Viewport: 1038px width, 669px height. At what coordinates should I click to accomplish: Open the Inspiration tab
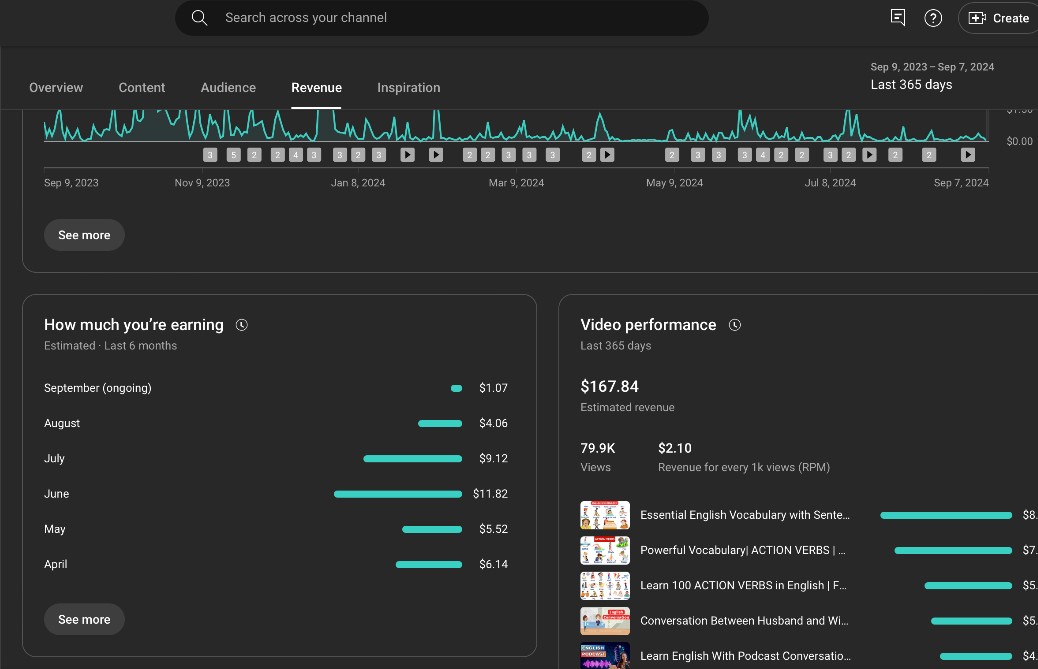click(x=408, y=88)
